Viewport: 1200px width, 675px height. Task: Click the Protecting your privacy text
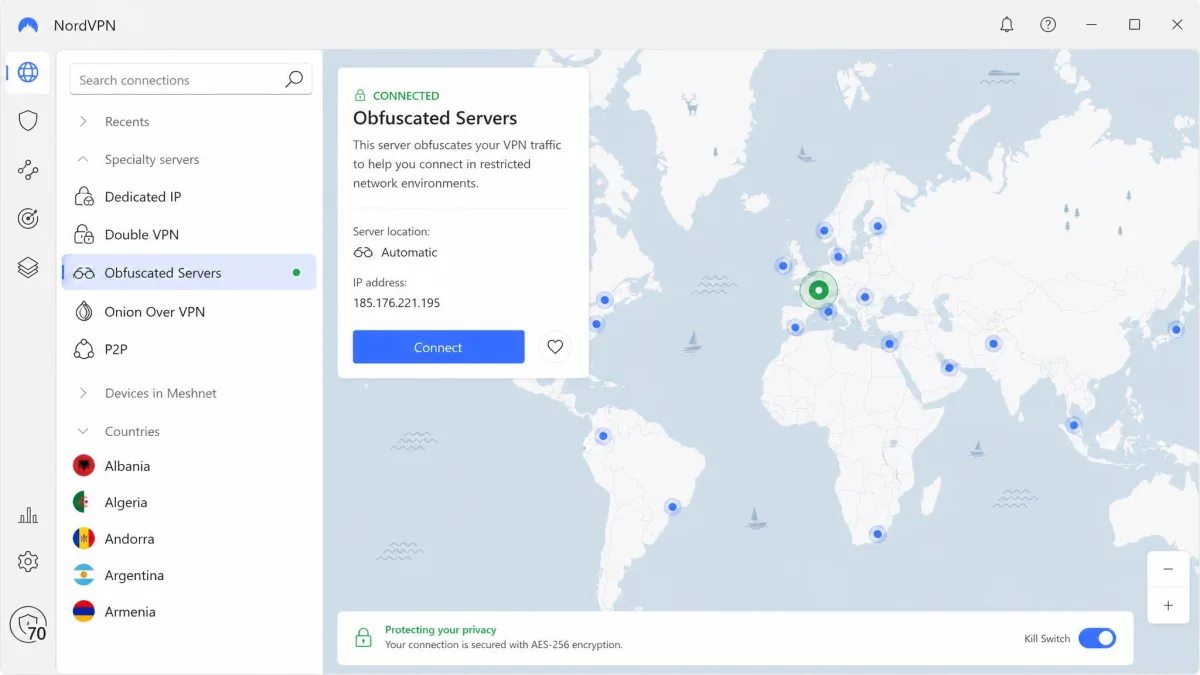pyautogui.click(x=441, y=630)
